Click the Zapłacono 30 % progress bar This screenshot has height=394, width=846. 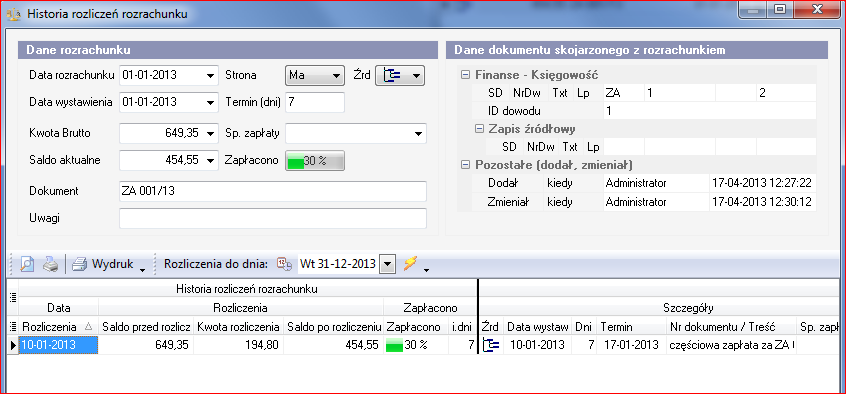315,160
